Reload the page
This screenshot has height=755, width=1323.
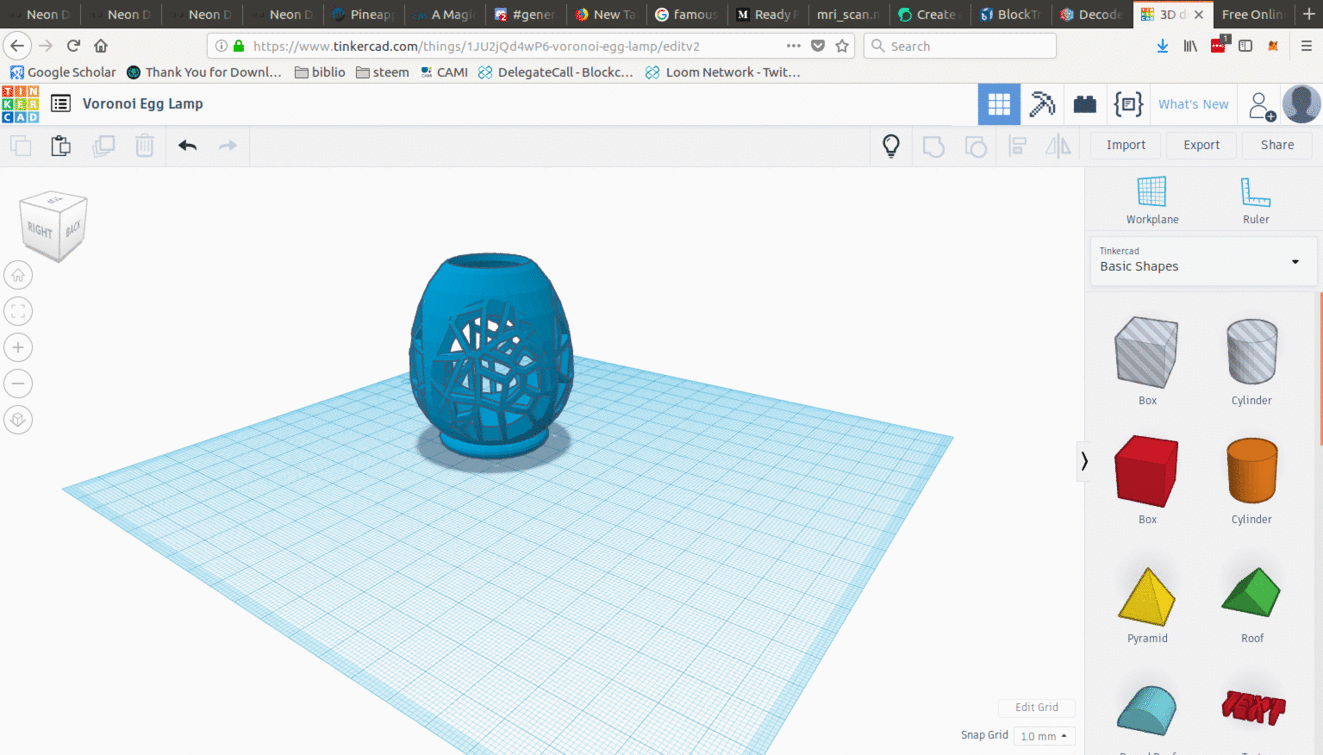tap(73, 46)
